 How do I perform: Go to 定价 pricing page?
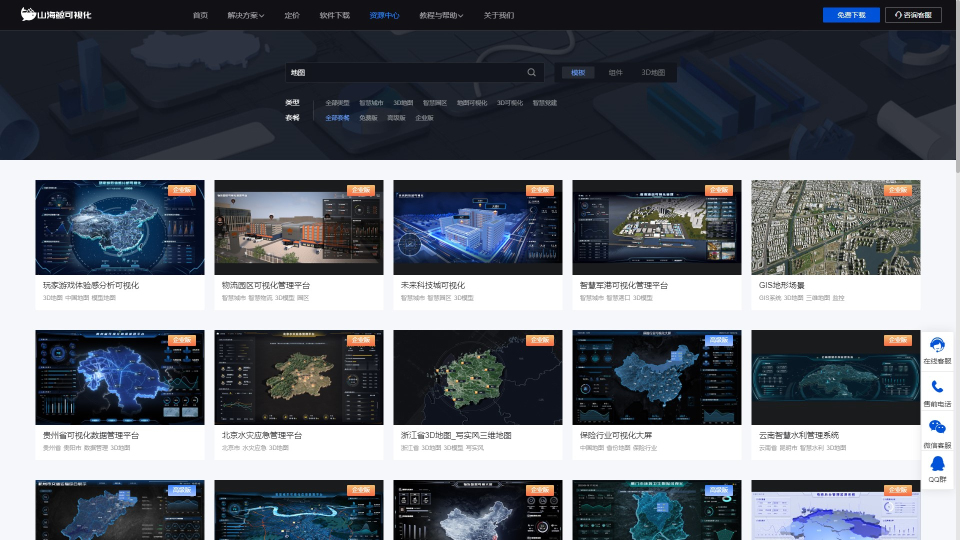point(292,15)
